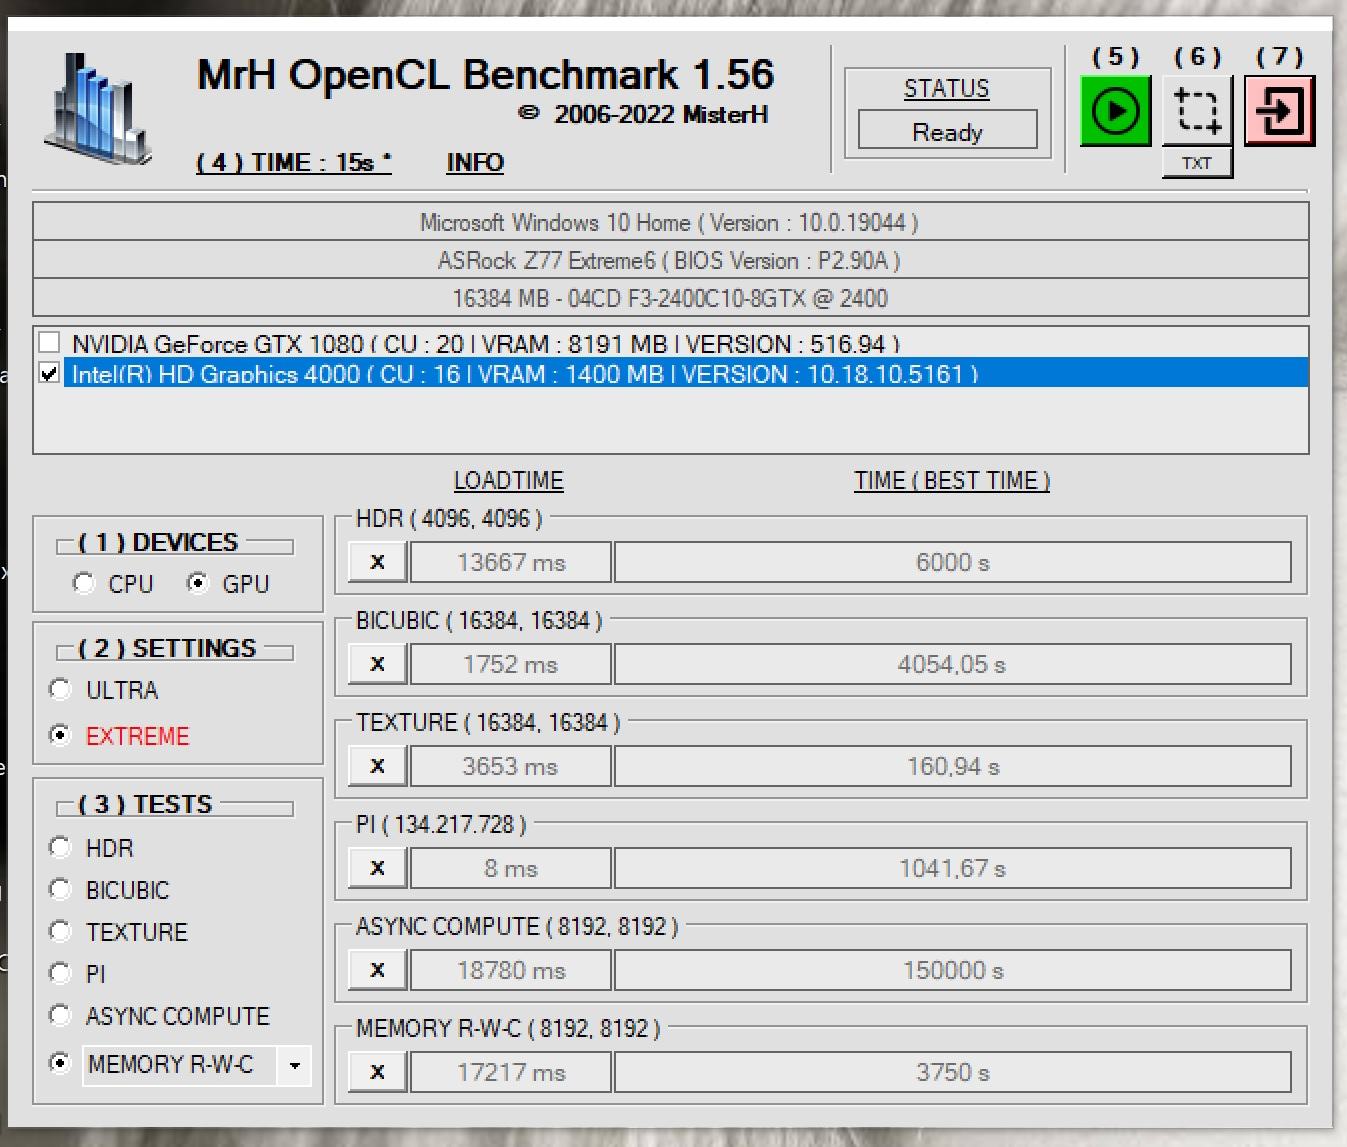The width and height of the screenshot is (1347, 1147).
Task: Click the ASYNC COMPUTE best time 150000 s
Action: click(953, 970)
